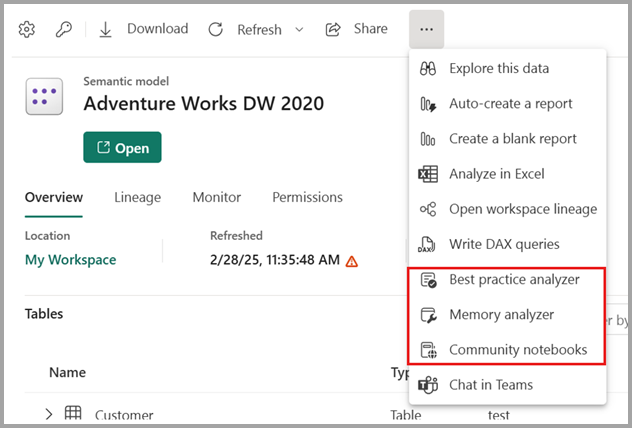Click the refresh warning triangle icon
Viewport: 632px width, 428px height.
click(351, 262)
